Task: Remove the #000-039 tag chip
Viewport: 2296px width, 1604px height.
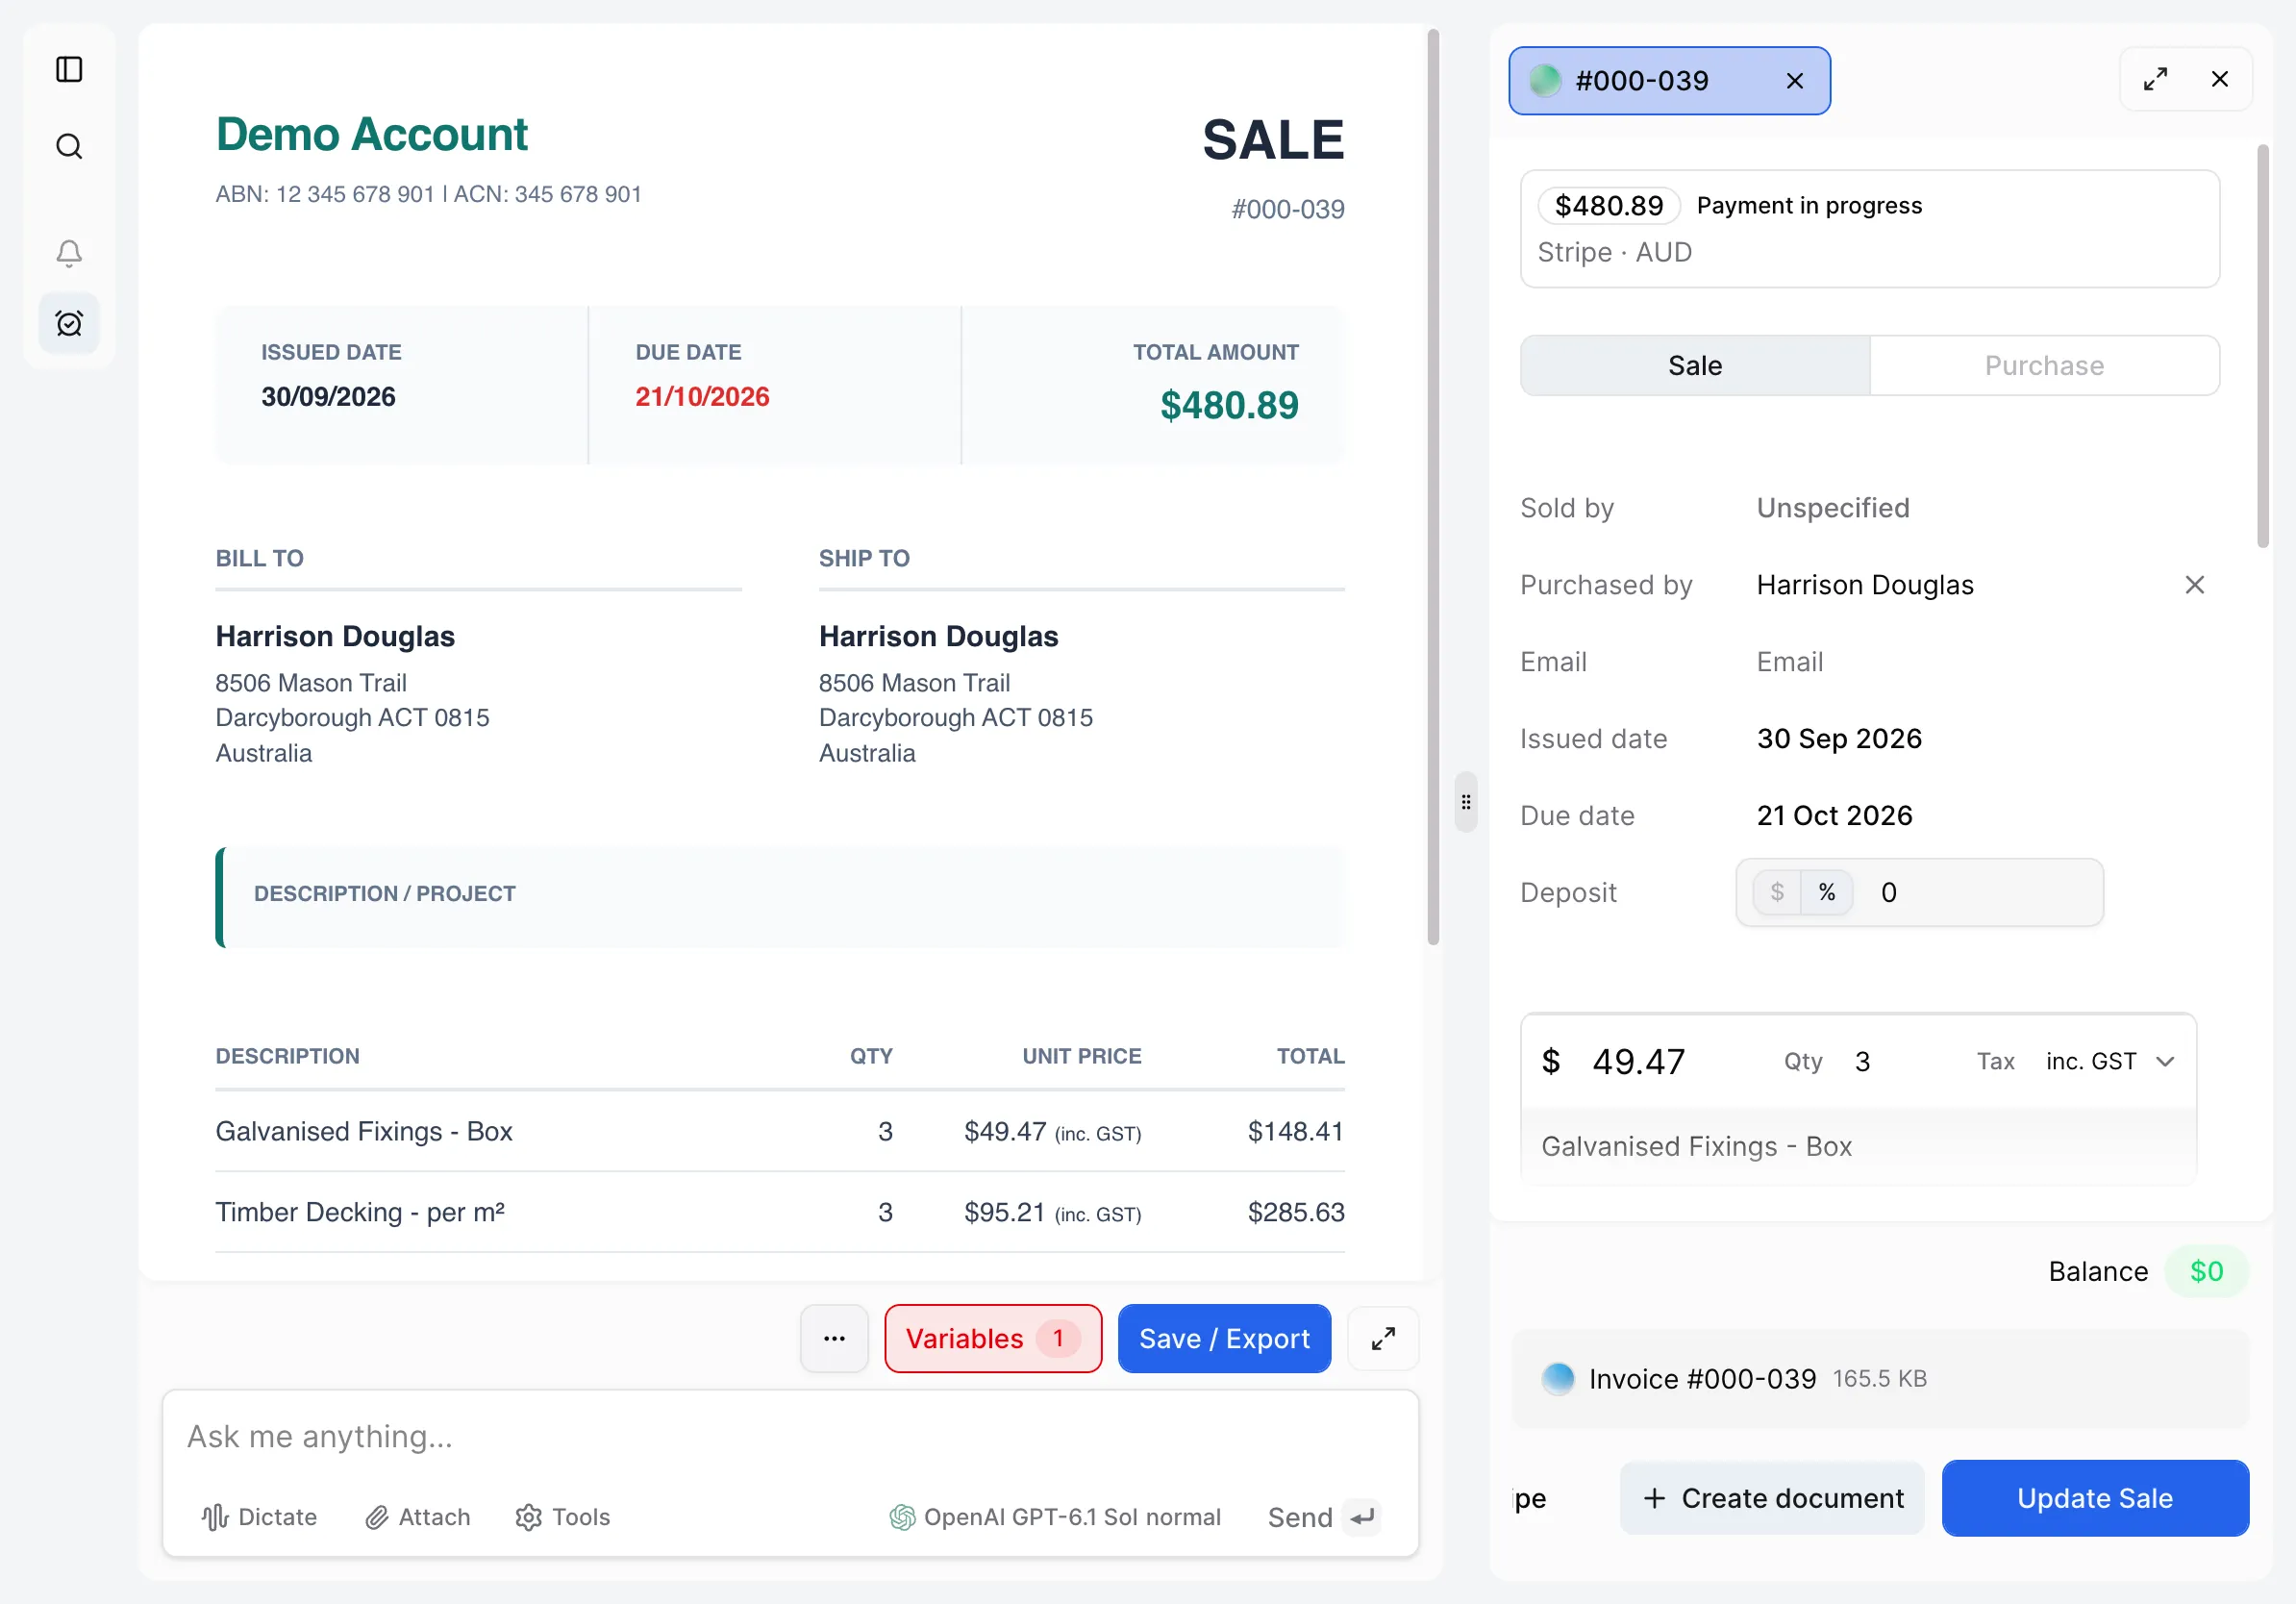Action: 1794,81
